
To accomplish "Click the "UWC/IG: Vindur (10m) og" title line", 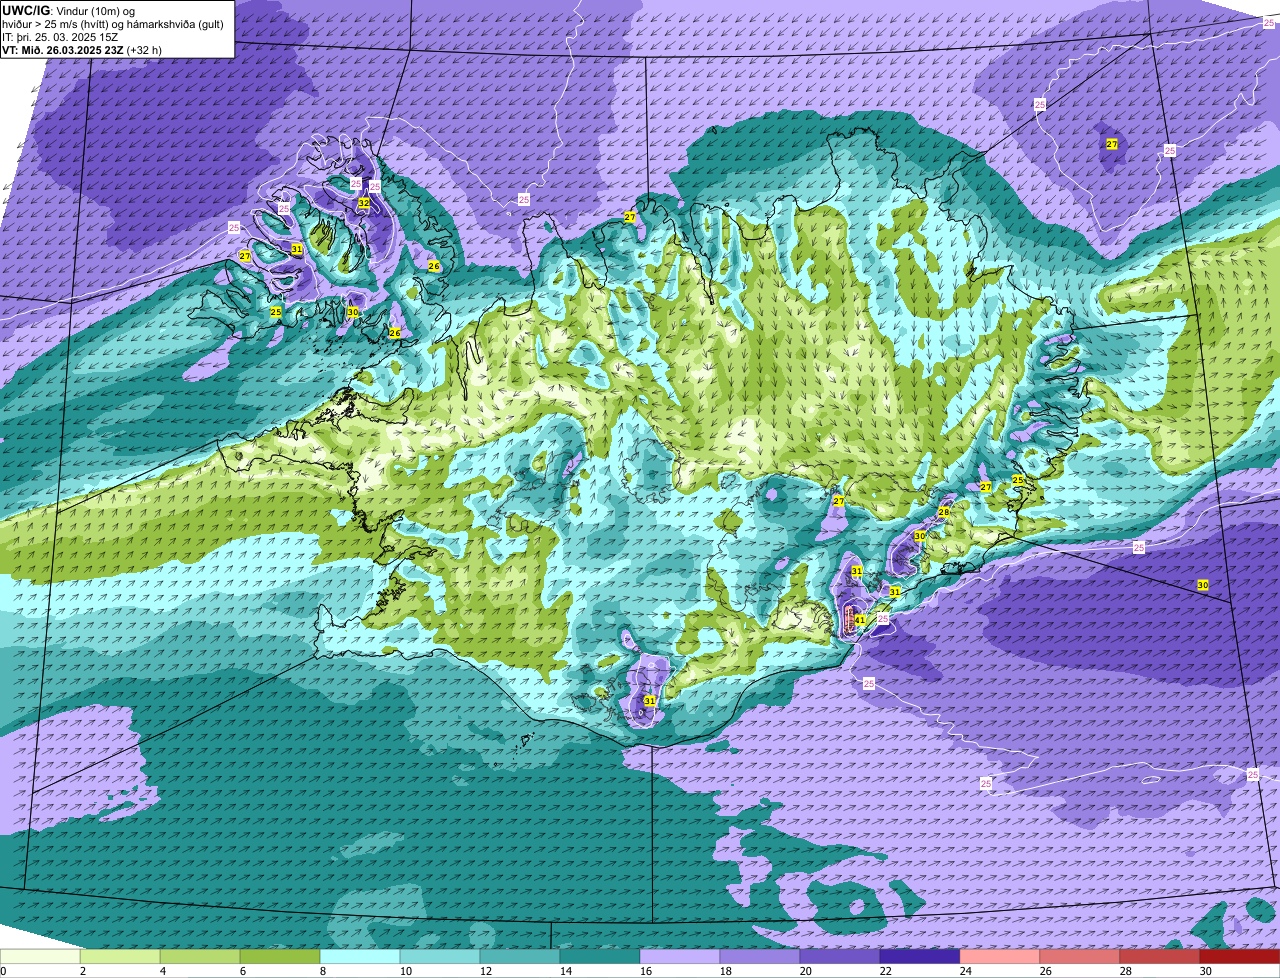I will pos(69,10).
